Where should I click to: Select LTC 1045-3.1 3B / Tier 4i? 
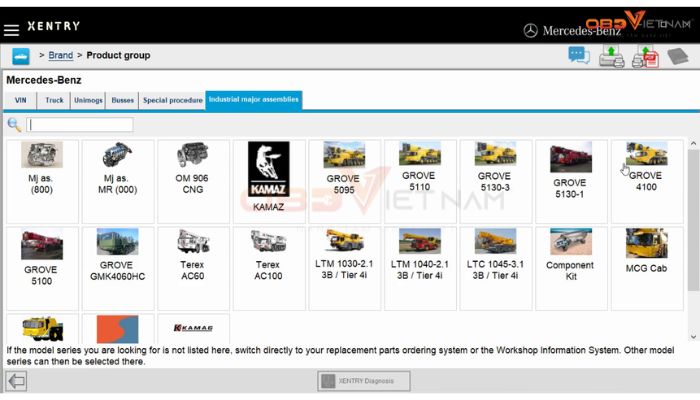click(x=496, y=268)
